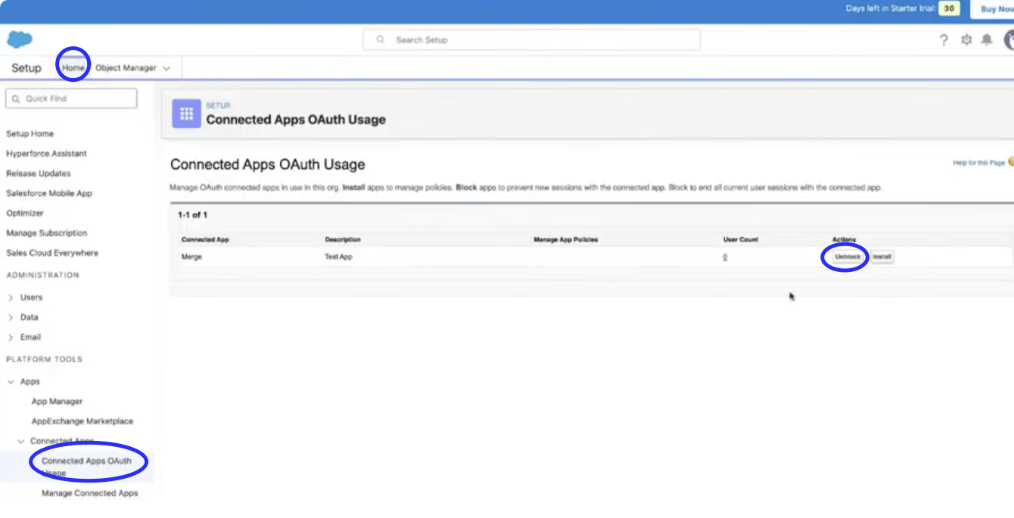Click the search magnifier in Search Setup
Screen dimensions: 1014x518
point(380,39)
